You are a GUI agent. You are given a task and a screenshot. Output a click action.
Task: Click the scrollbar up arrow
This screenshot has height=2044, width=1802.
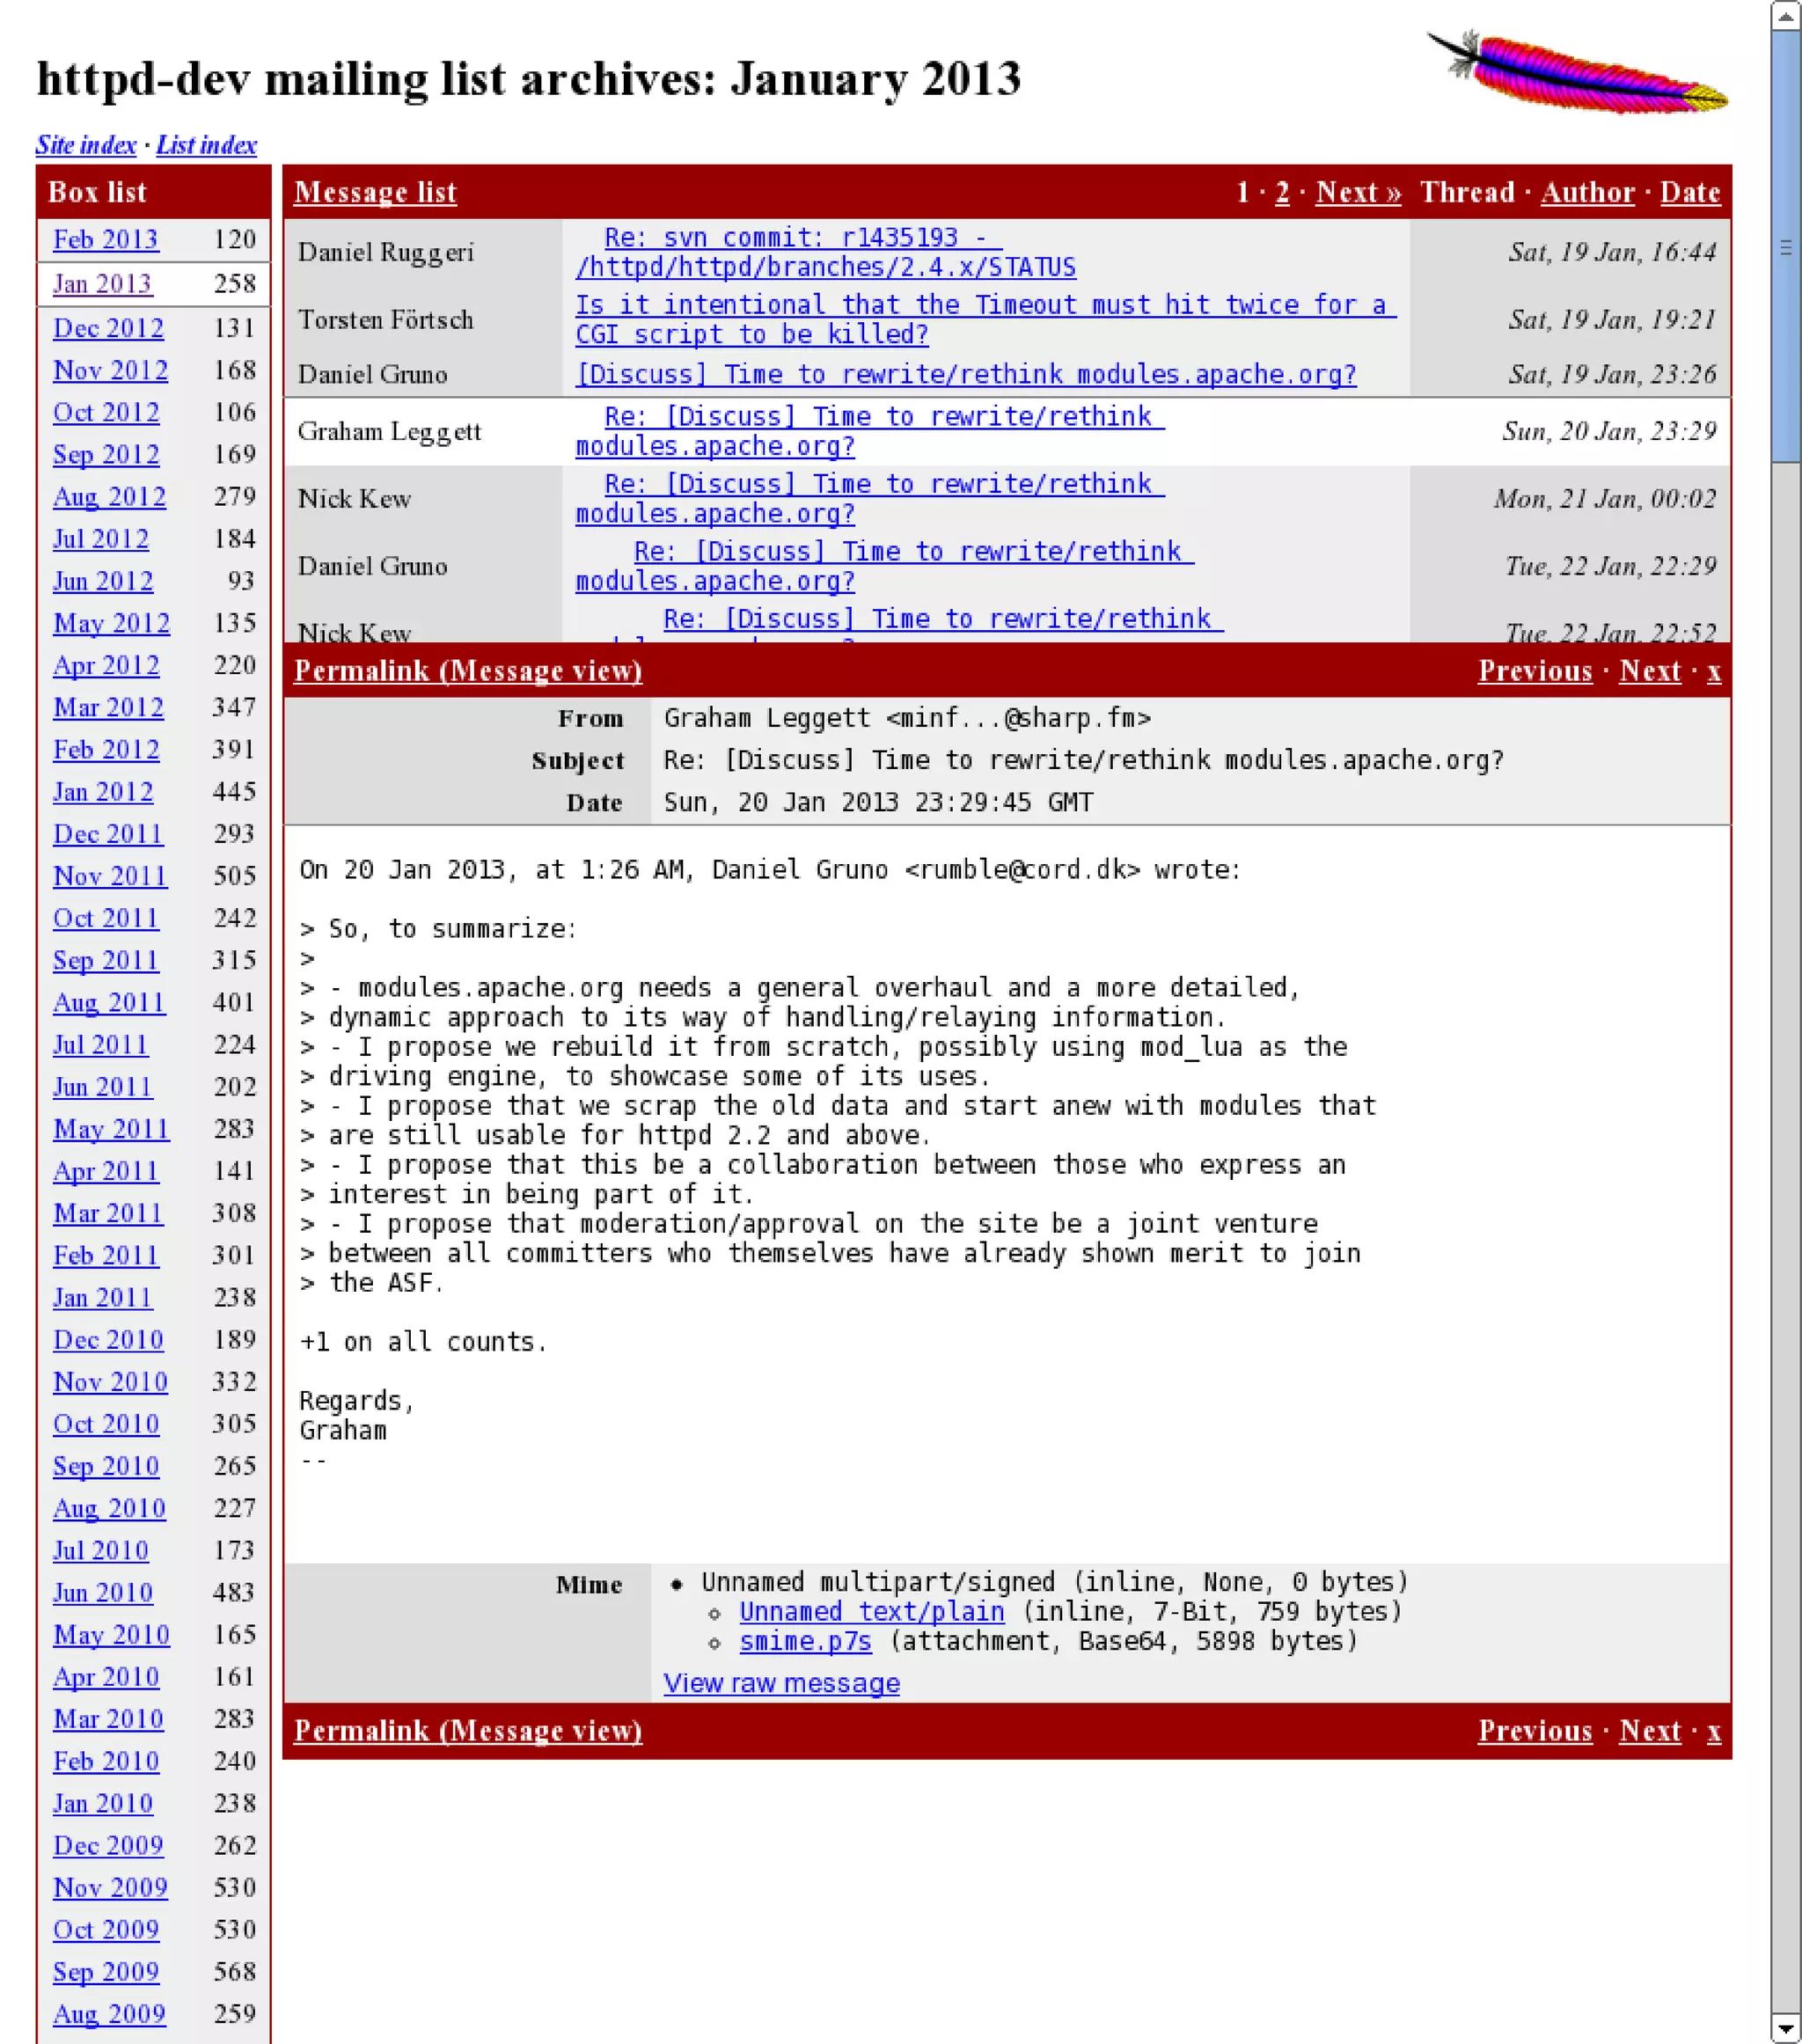[1785, 15]
